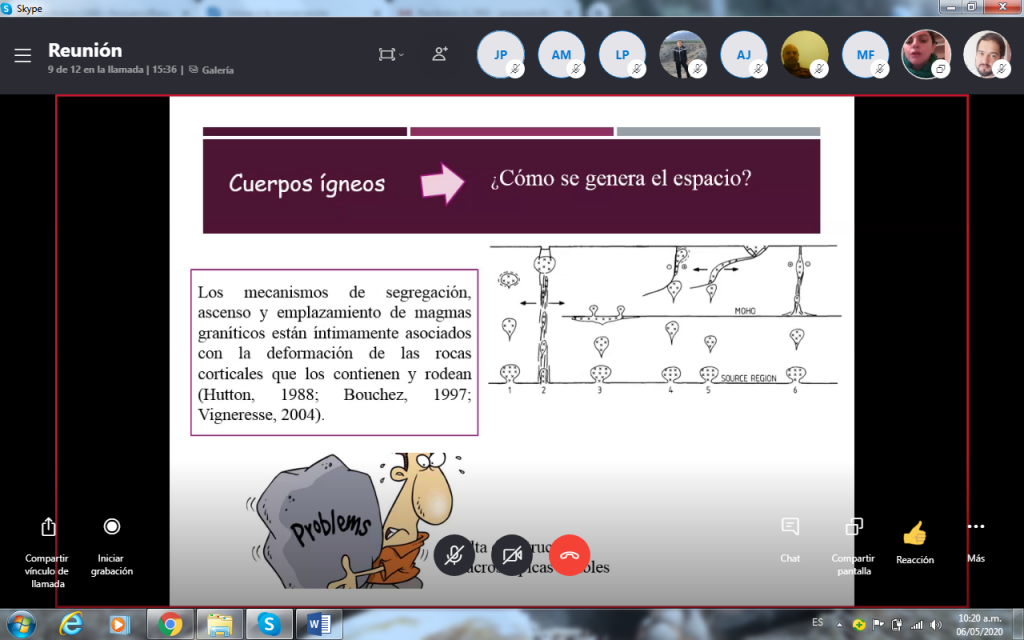End the call with red hang-up button

569,555
